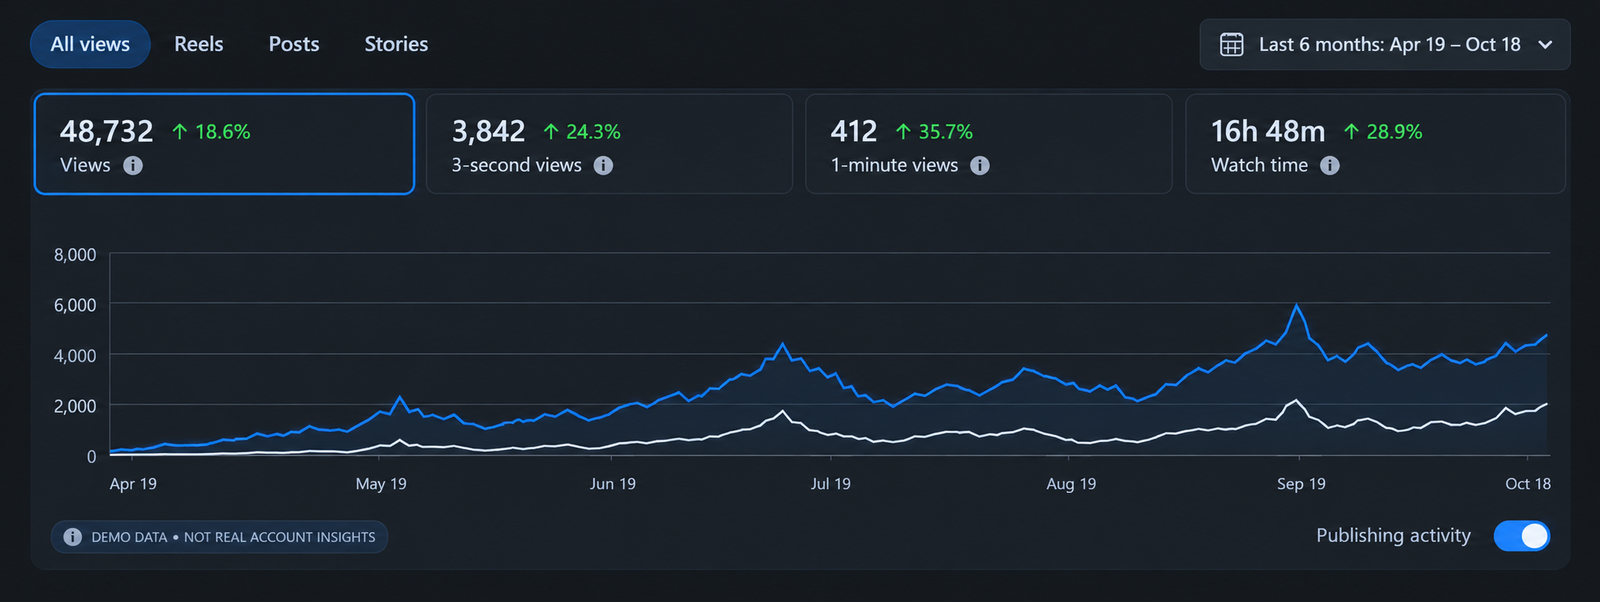
Task: Click the info icon in demo data badge
Action: point(73,537)
